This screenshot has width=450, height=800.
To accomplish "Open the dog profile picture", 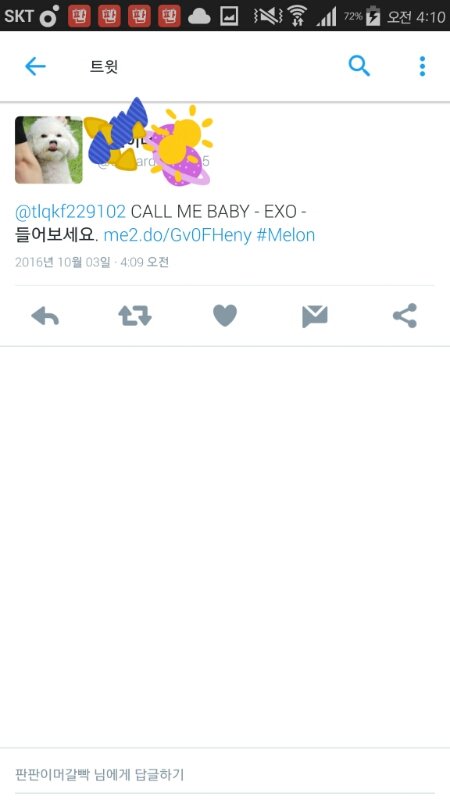I will [x=49, y=149].
